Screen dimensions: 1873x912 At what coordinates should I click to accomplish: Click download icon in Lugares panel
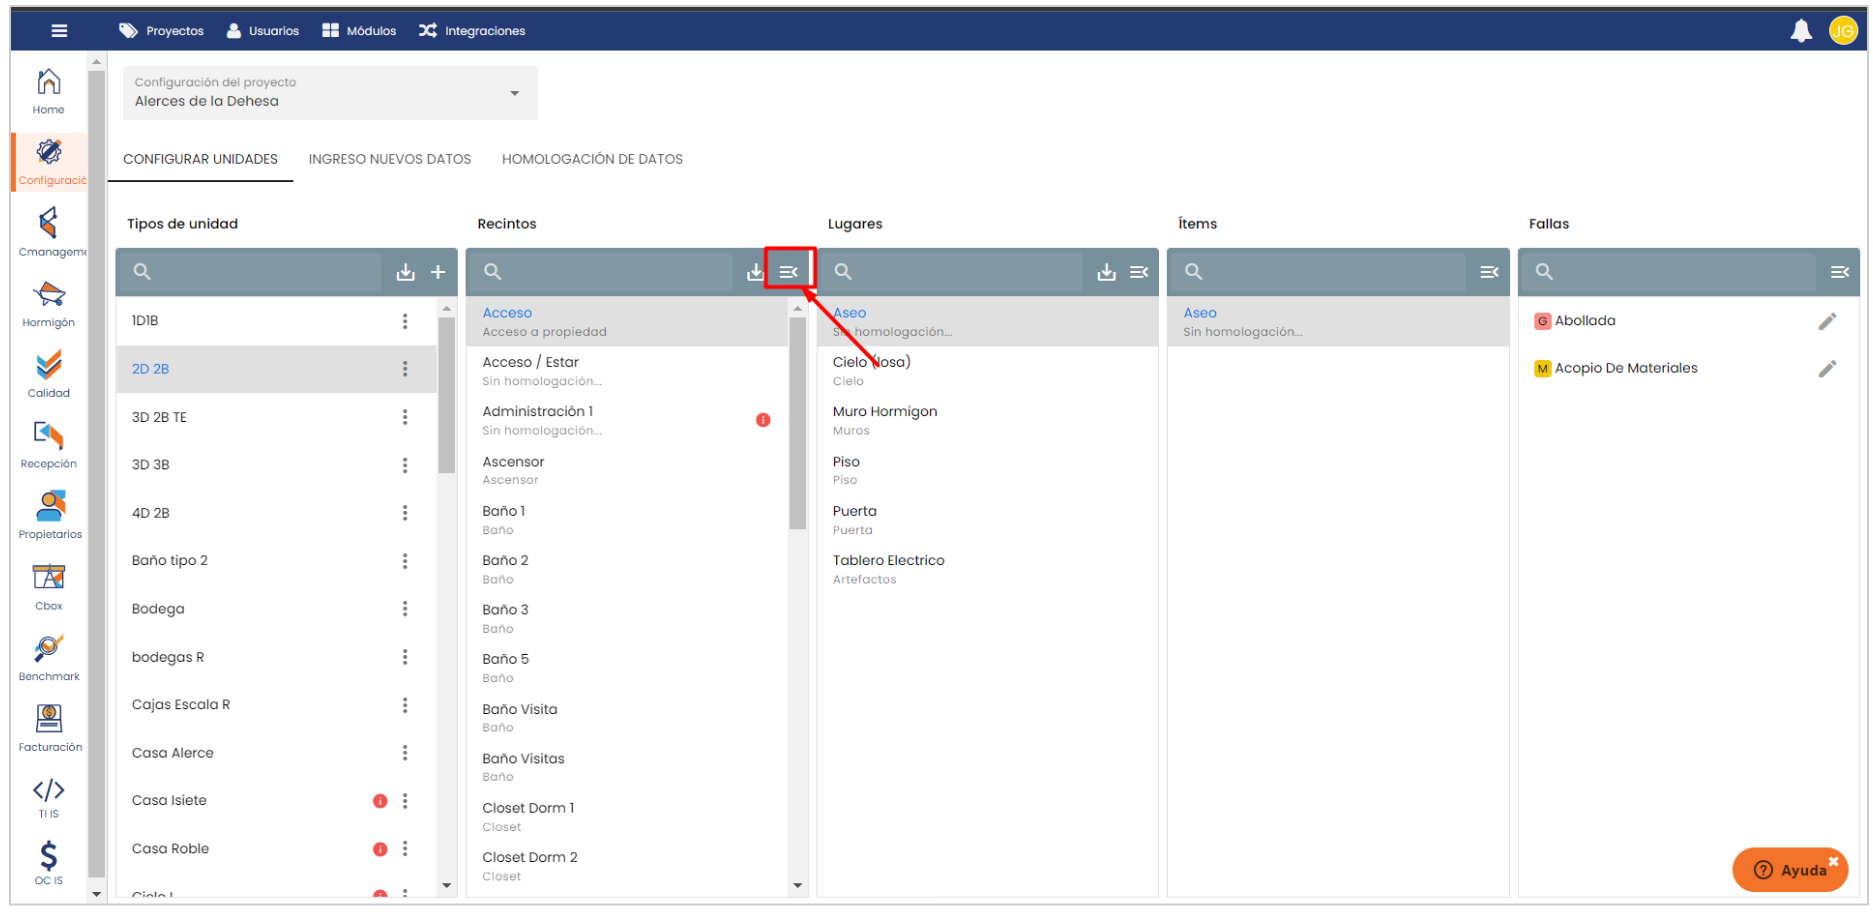(1106, 272)
